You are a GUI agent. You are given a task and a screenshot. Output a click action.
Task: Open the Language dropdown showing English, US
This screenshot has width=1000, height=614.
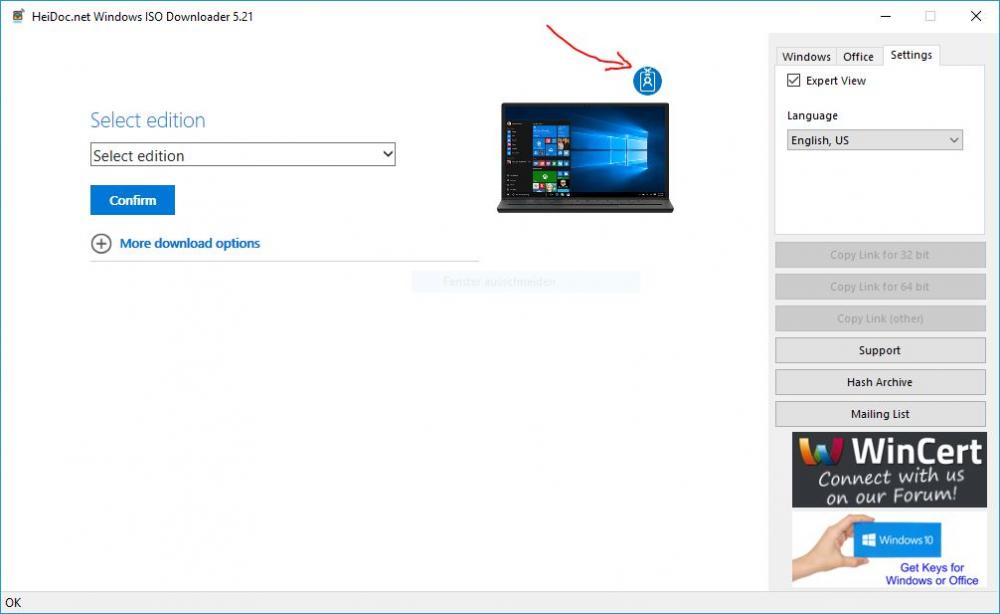874,141
